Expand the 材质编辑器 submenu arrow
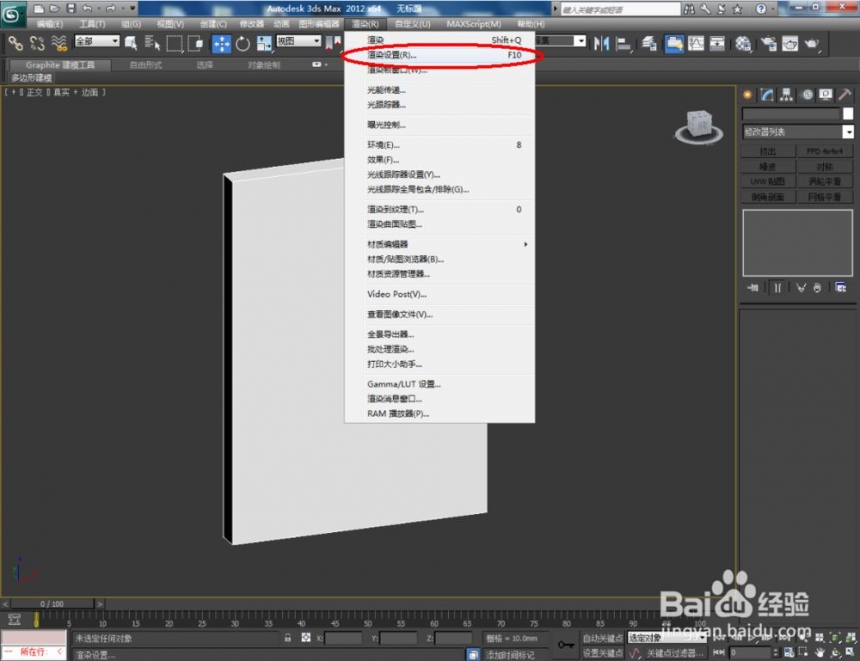860x661 pixels. click(525, 244)
